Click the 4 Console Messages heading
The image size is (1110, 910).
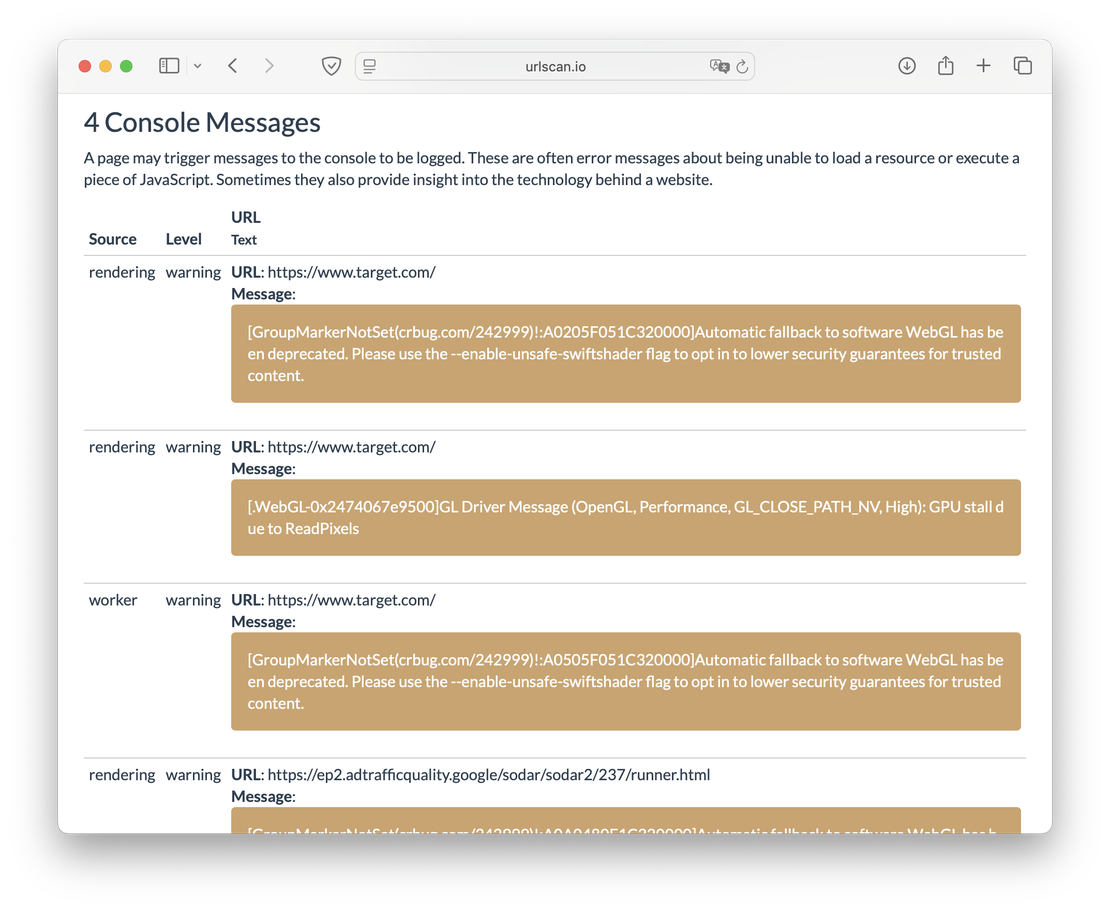click(x=202, y=122)
